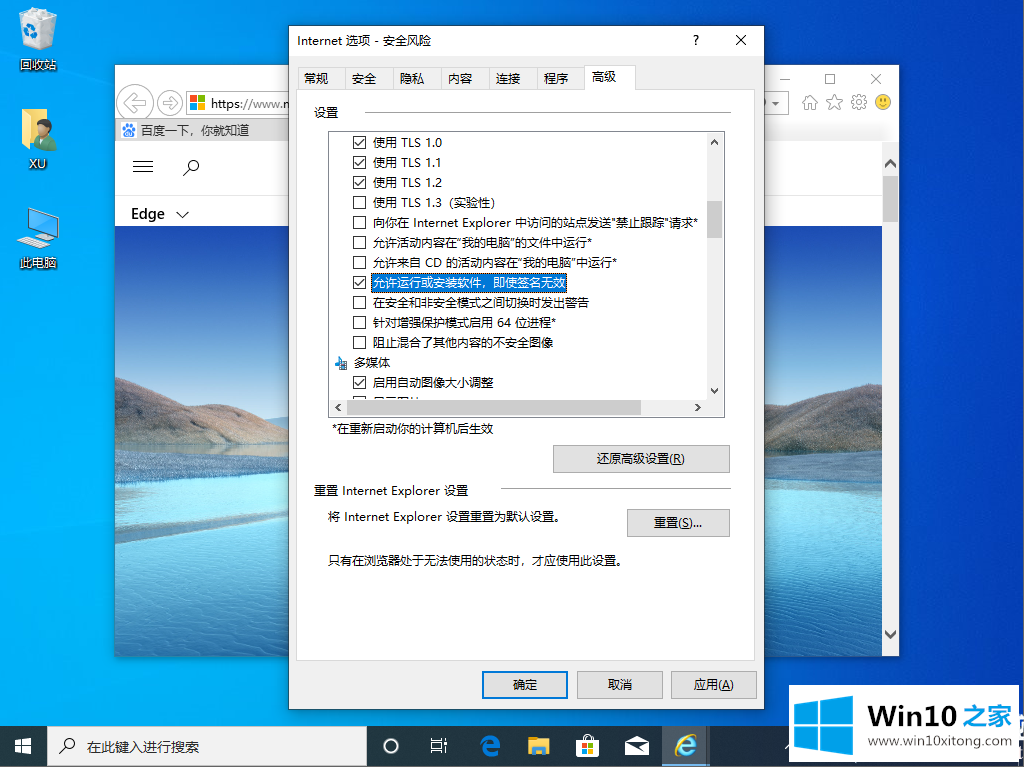The height and width of the screenshot is (767, 1024).
Task: Select the 此电脑 desktop icon
Action: (38, 238)
